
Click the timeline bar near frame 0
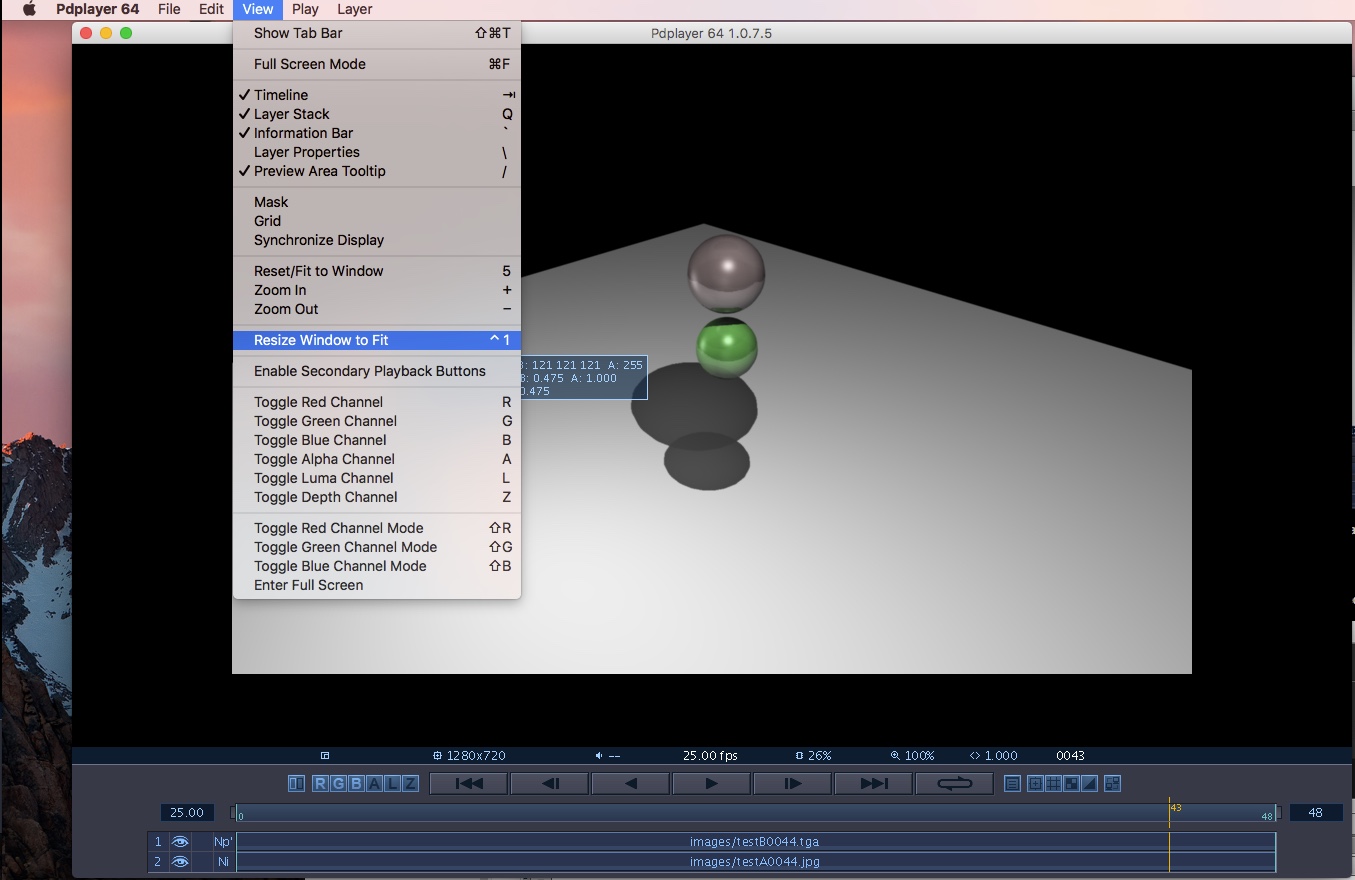coord(241,813)
